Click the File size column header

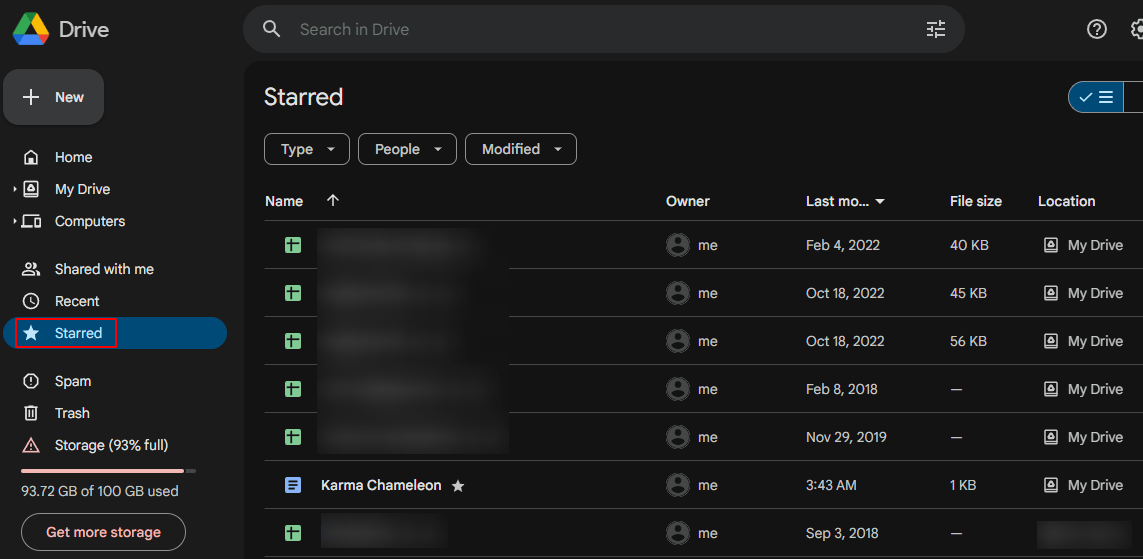(x=975, y=201)
